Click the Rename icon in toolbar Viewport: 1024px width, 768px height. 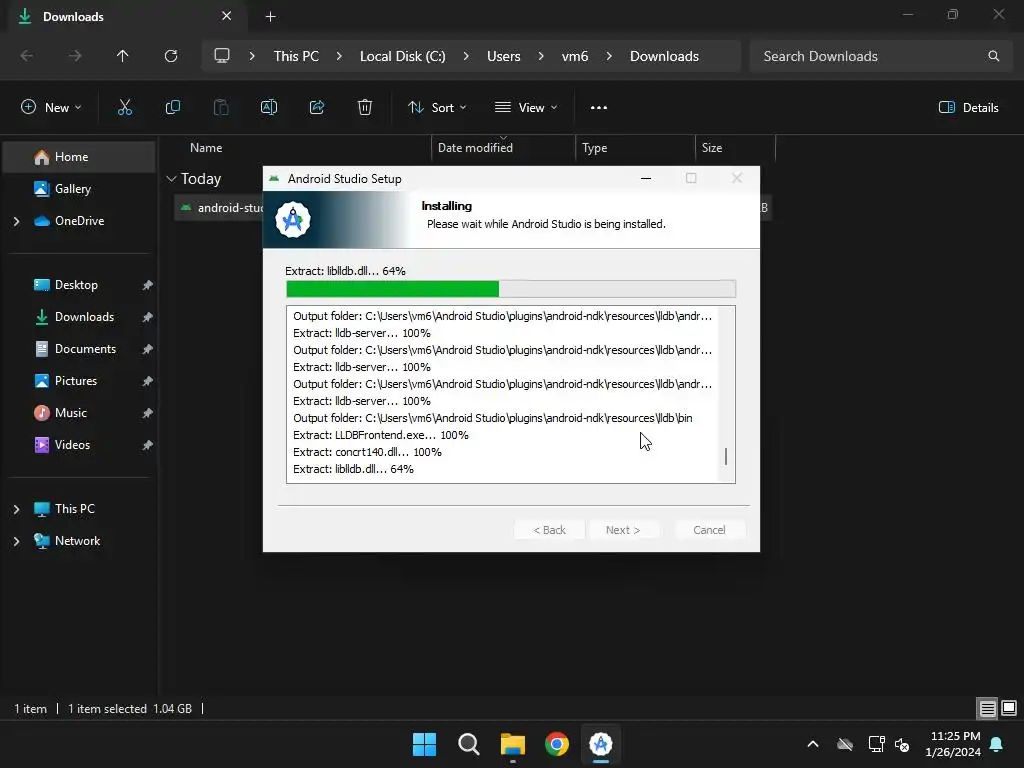click(x=268, y=108)
